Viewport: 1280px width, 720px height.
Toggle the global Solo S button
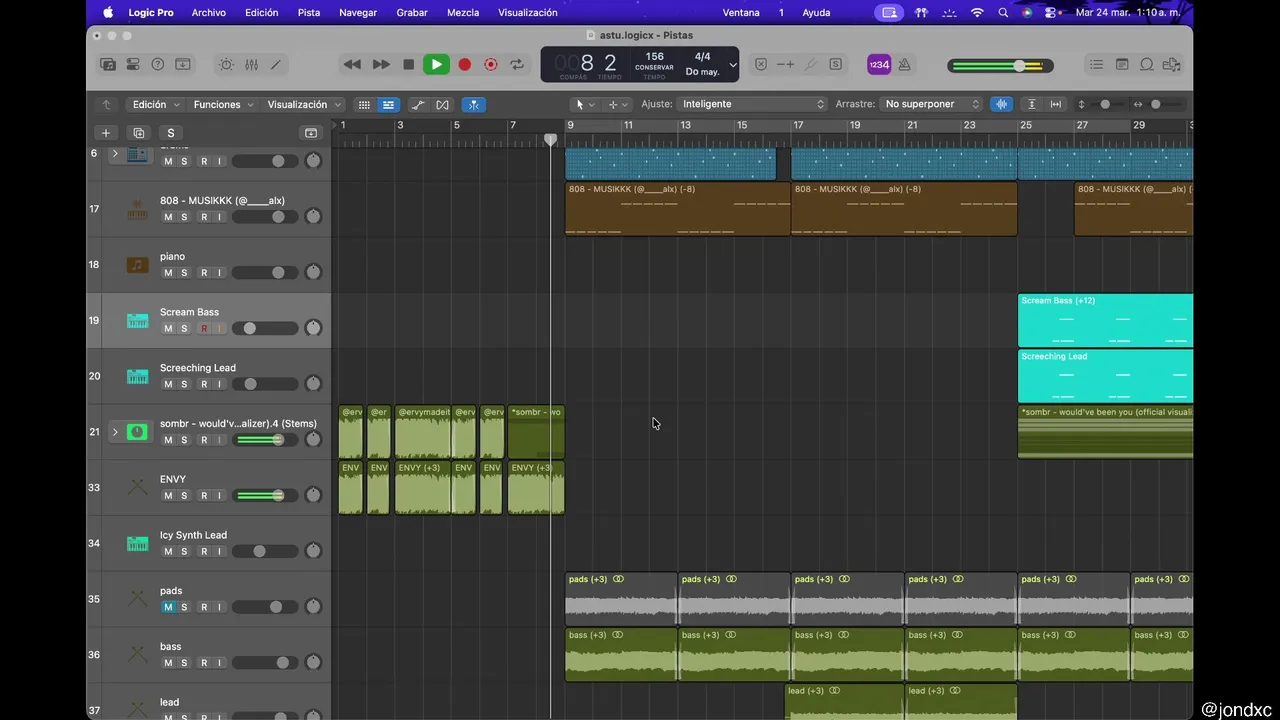coord(171,133)
